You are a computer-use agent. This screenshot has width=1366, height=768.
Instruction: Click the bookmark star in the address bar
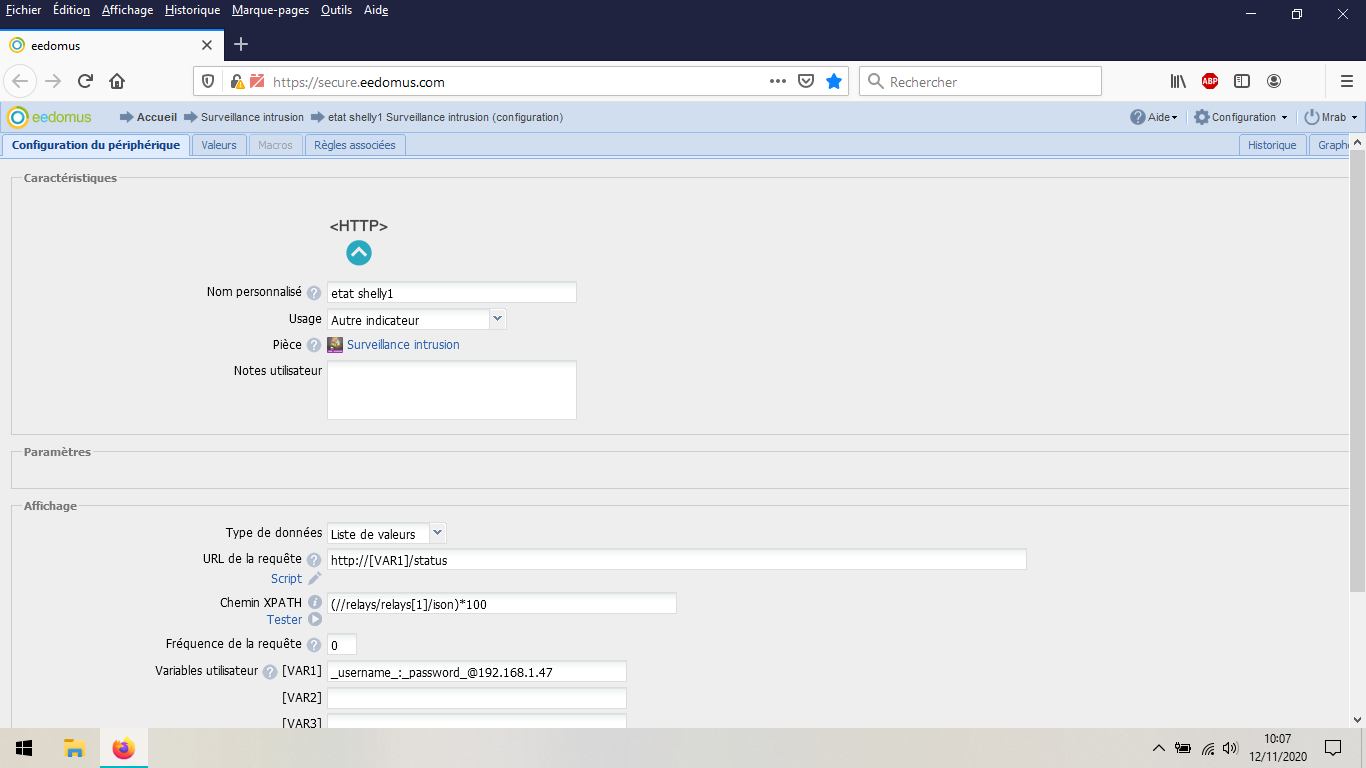[x=834, y=82]
